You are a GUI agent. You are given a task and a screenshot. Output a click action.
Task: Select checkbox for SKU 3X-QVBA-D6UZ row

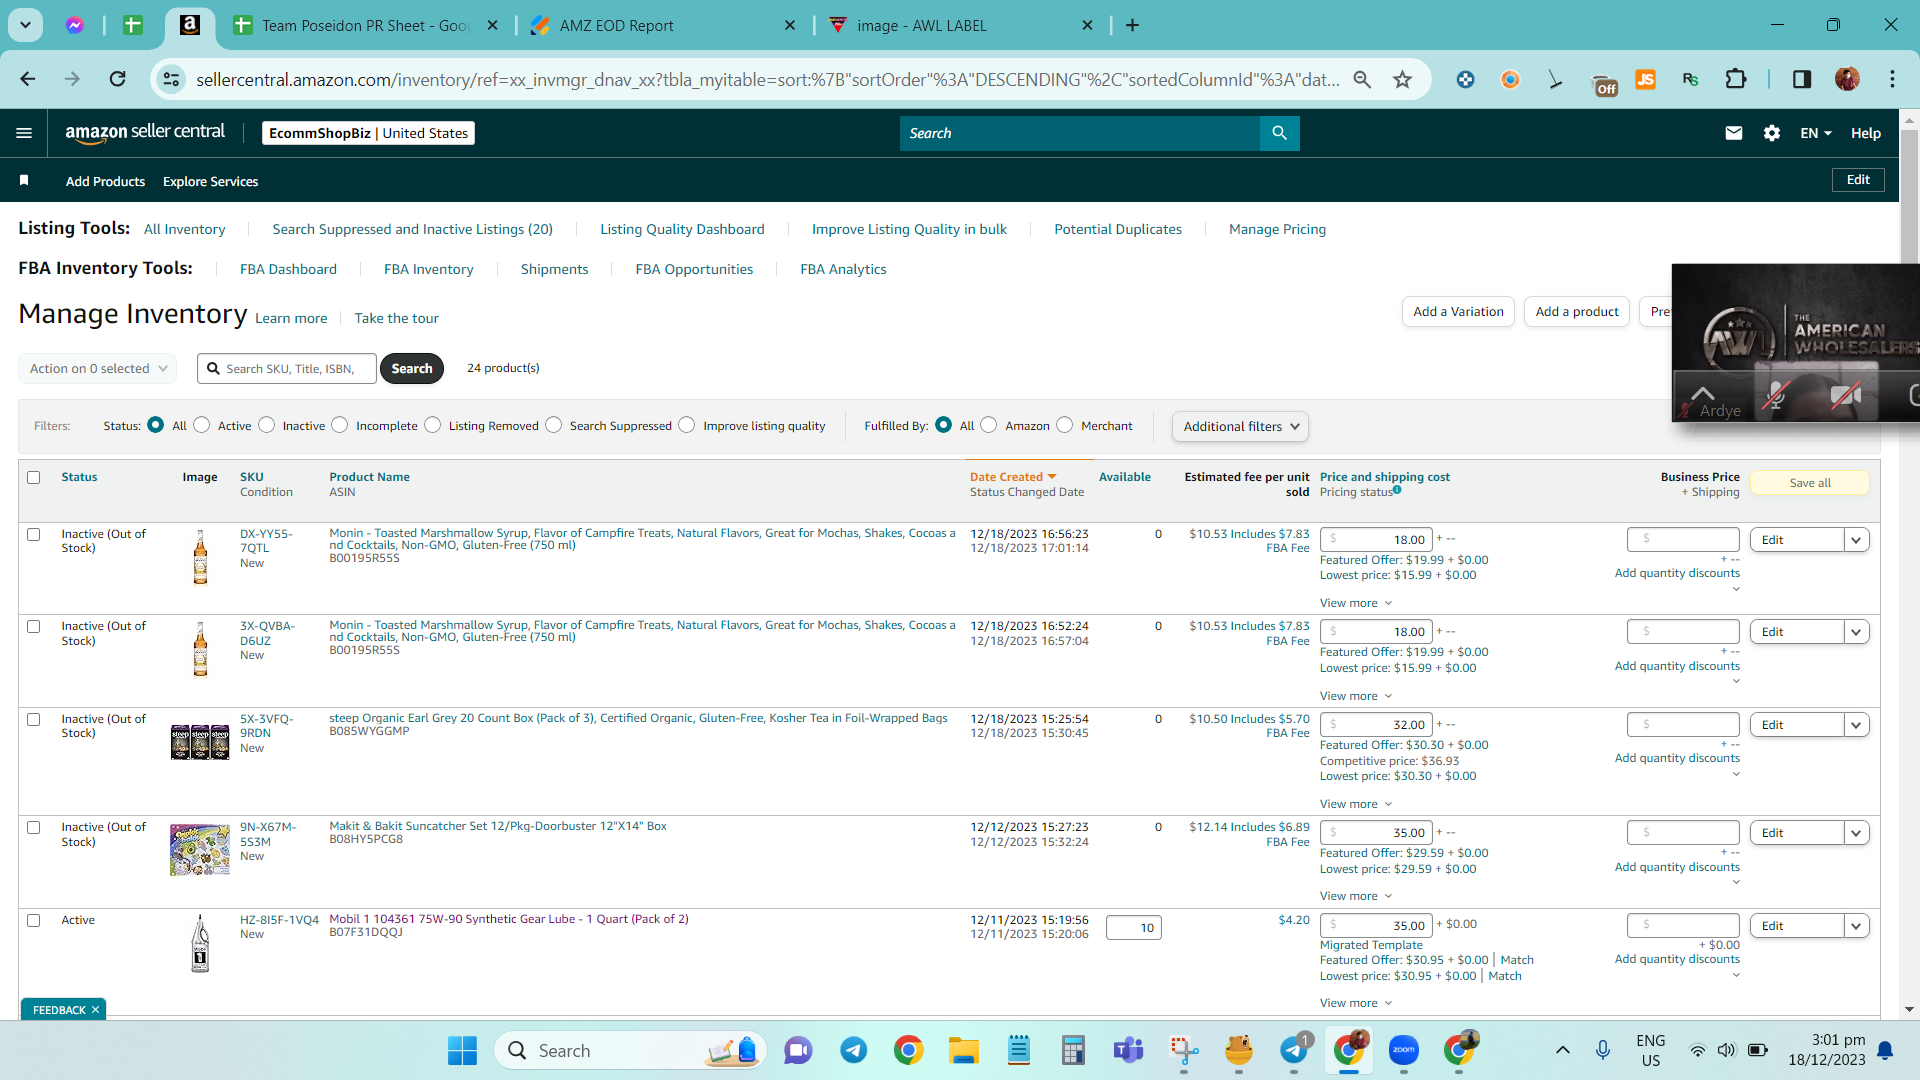tap(34, 626)
